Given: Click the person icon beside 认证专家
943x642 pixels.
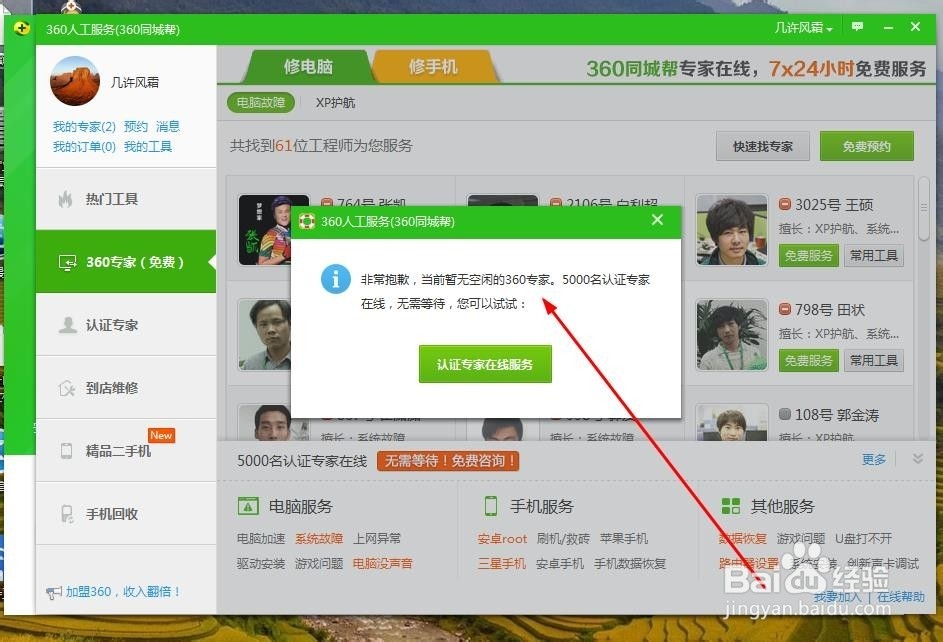Looking at the screenshot, I should (x=67, y=325).
